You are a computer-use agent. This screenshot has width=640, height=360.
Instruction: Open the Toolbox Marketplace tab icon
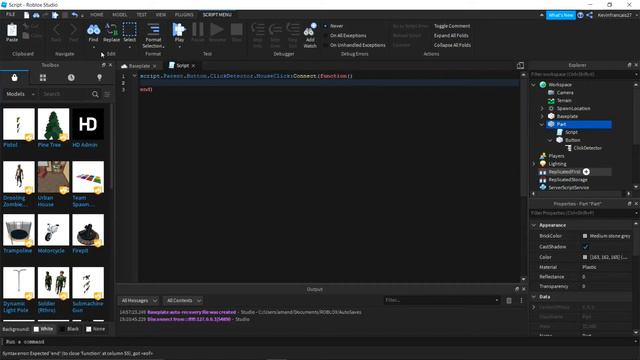click(x=15, y=78)
